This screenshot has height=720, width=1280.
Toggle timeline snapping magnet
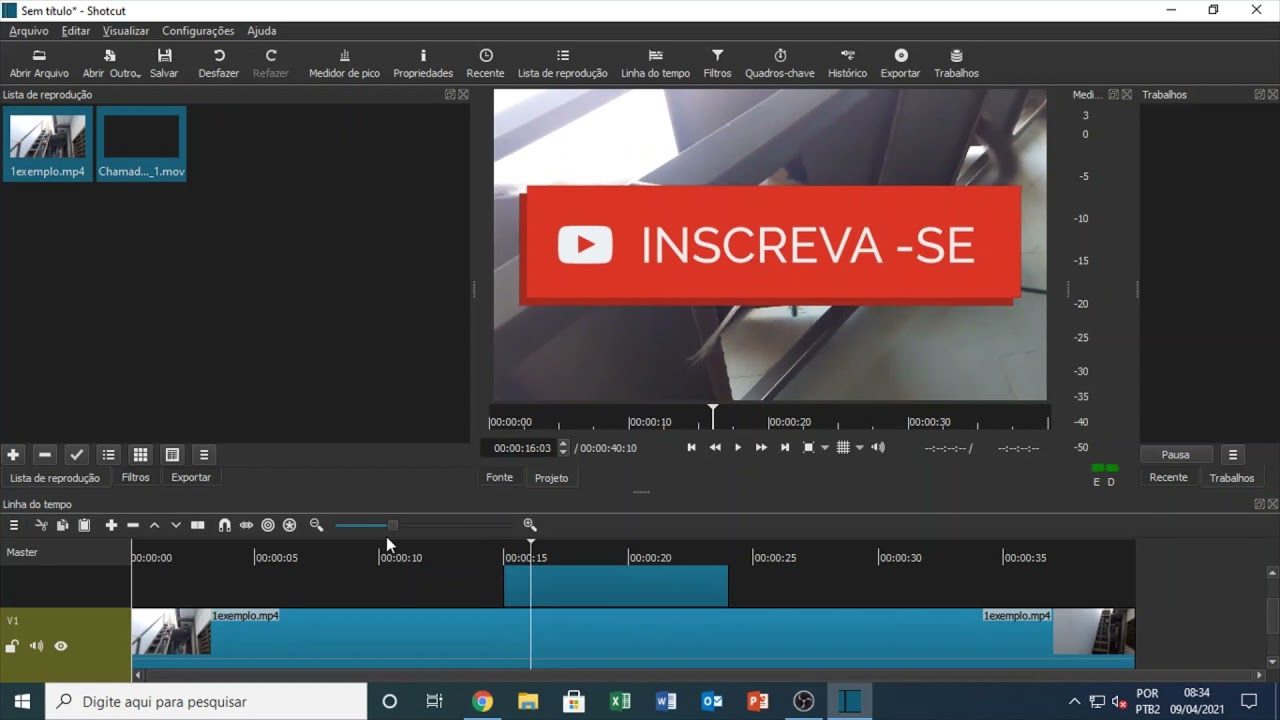point(224,525)
